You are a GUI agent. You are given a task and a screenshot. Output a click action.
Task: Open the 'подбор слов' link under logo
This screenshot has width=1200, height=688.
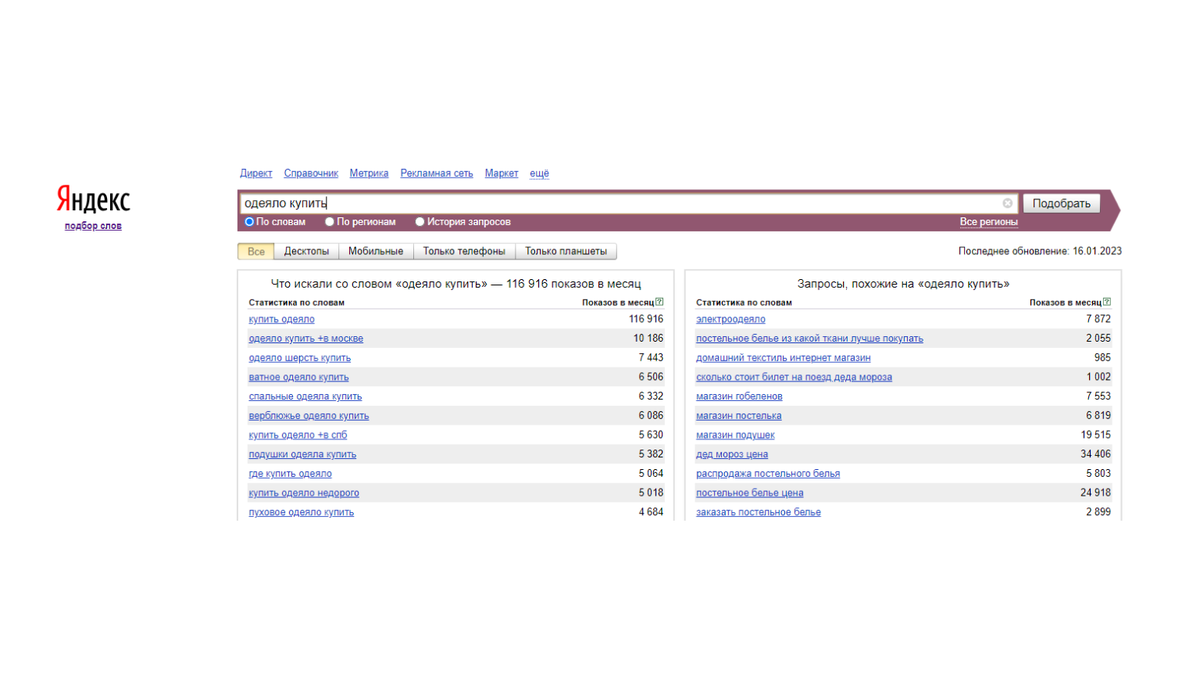pos(93,226)
